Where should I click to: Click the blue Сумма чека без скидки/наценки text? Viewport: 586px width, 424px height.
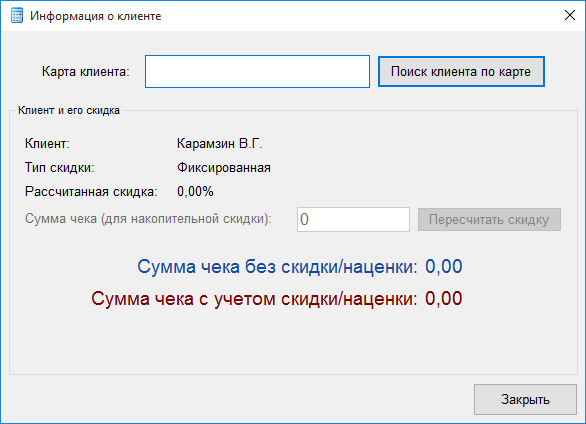[x=277, y=267]
